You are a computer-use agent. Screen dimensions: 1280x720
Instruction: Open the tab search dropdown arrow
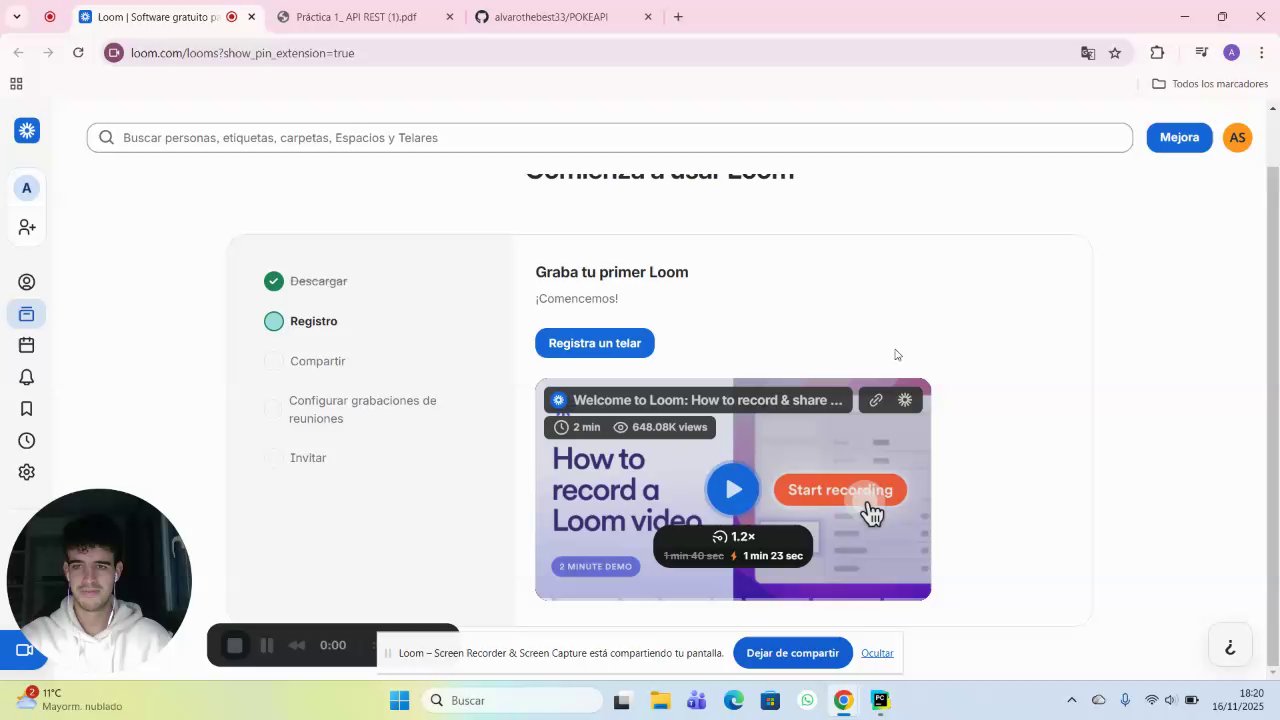point(16,17)
